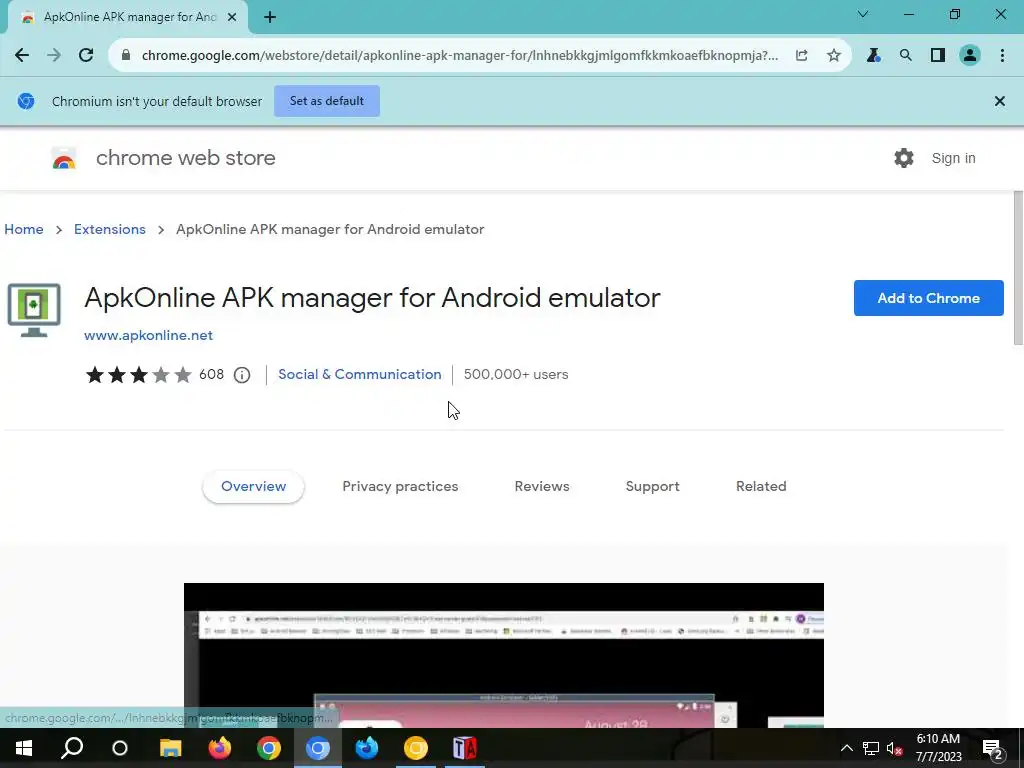The width and height of the screenshot is (1024, 768).
Task: Click the 608 ratings count
Action: tap(212, 374)
